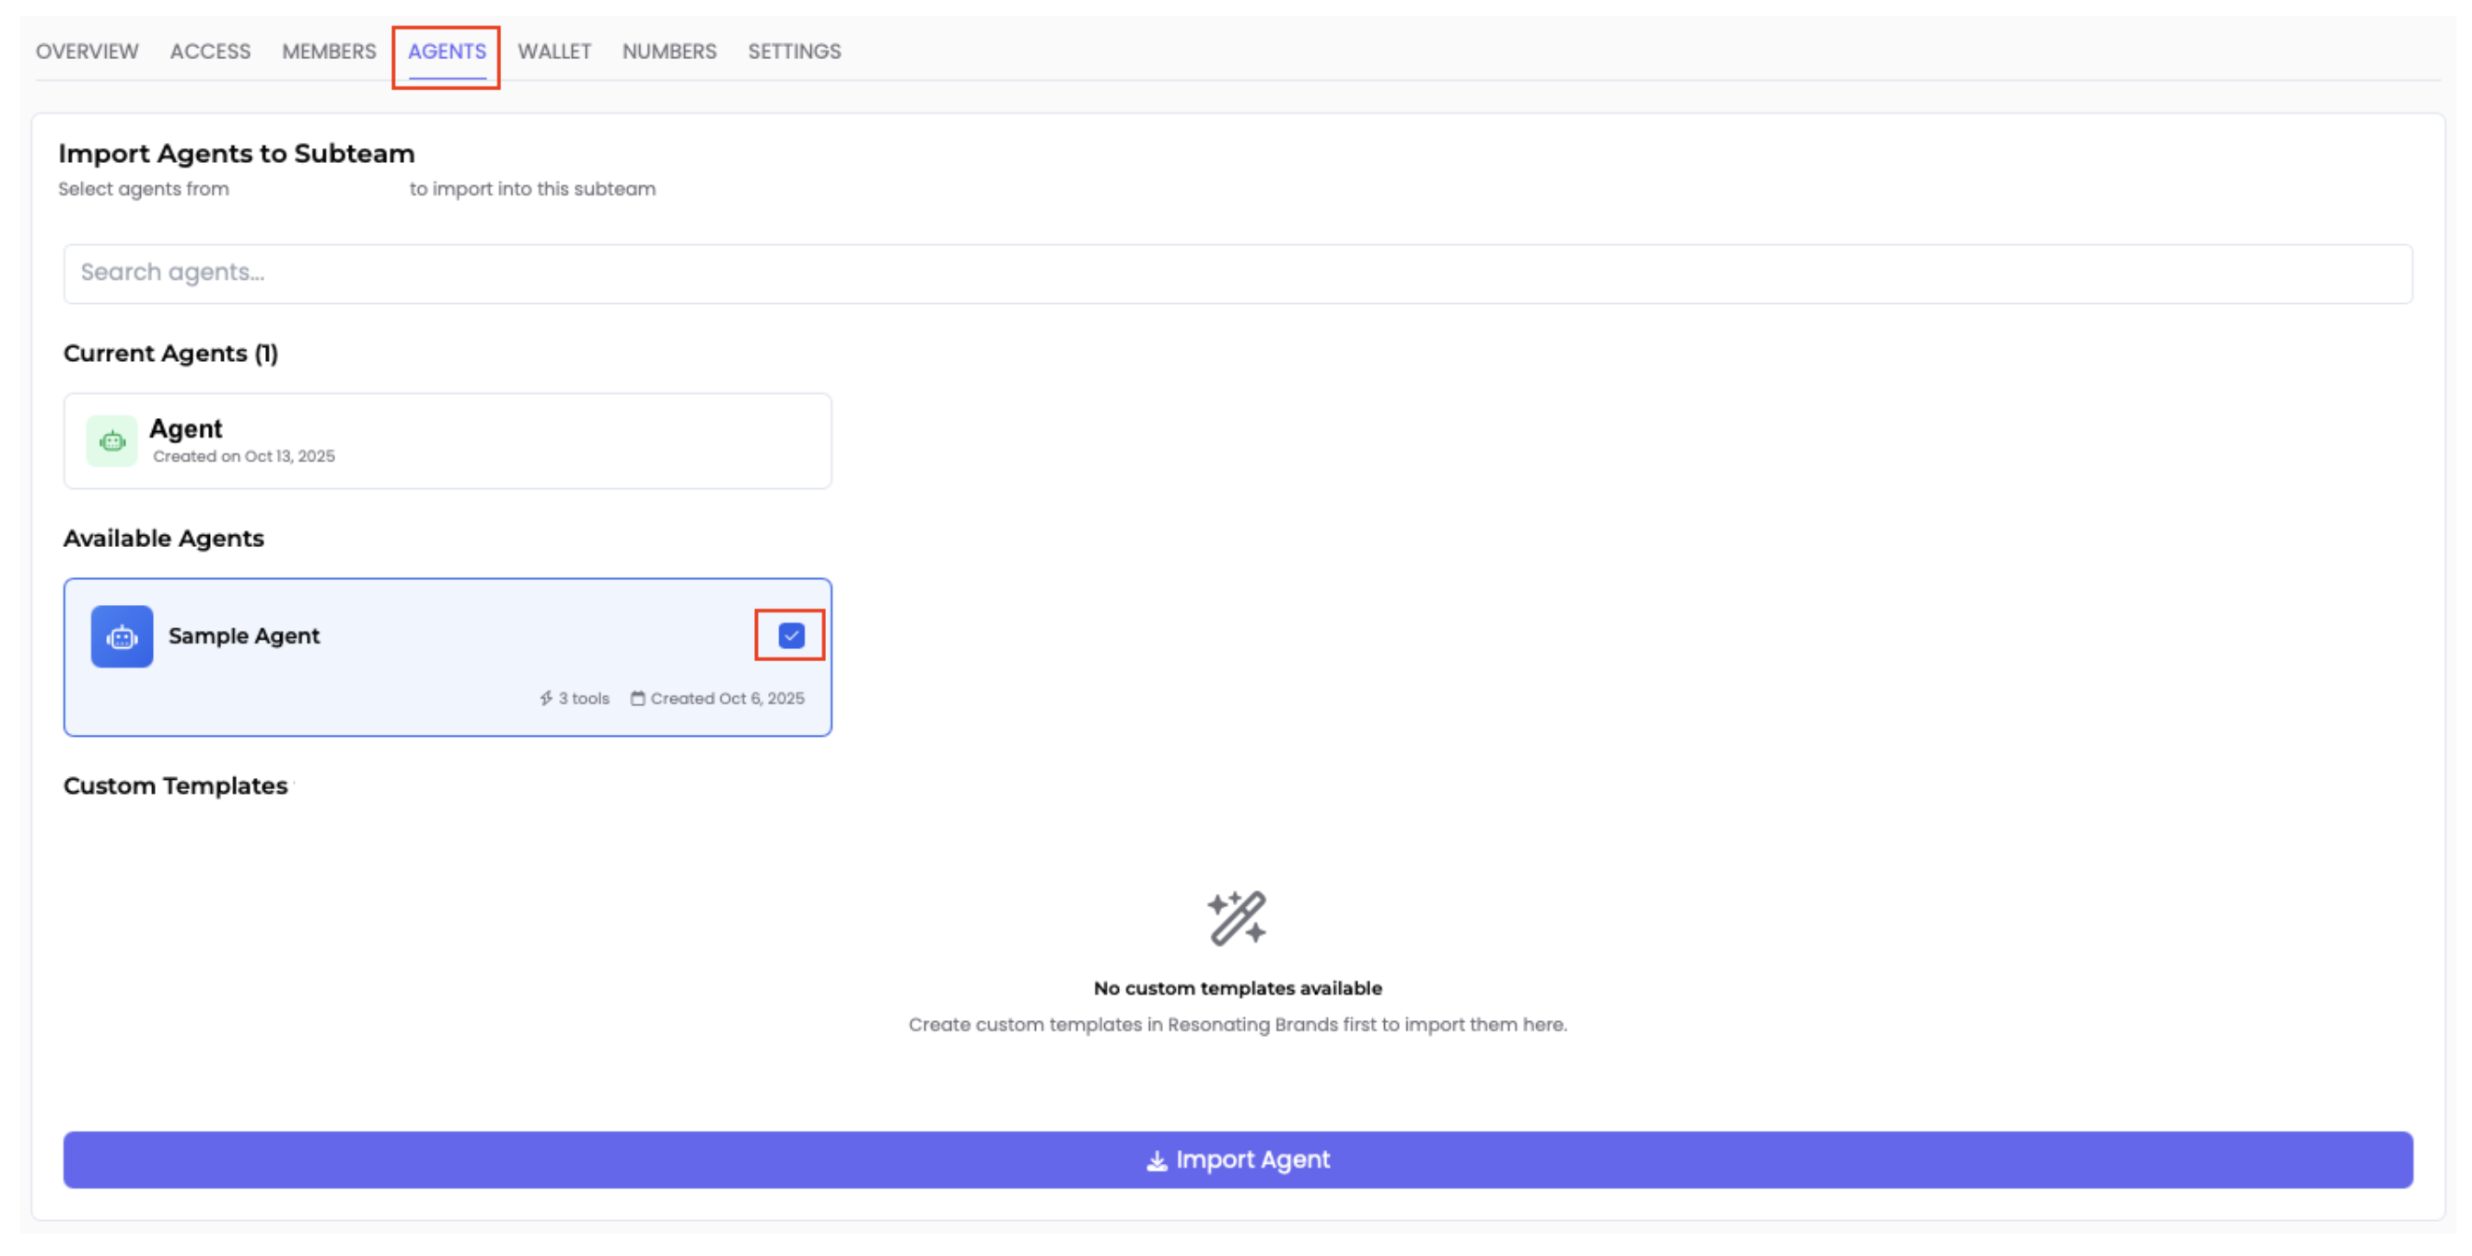Viewport: 2472px width, 1256px height.
Task: Switch to the Overview tab
Action: (x=86, y=51)
